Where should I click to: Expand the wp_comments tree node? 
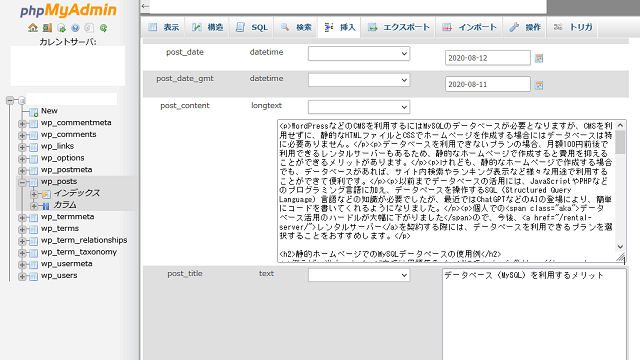[x=22, y=135]
